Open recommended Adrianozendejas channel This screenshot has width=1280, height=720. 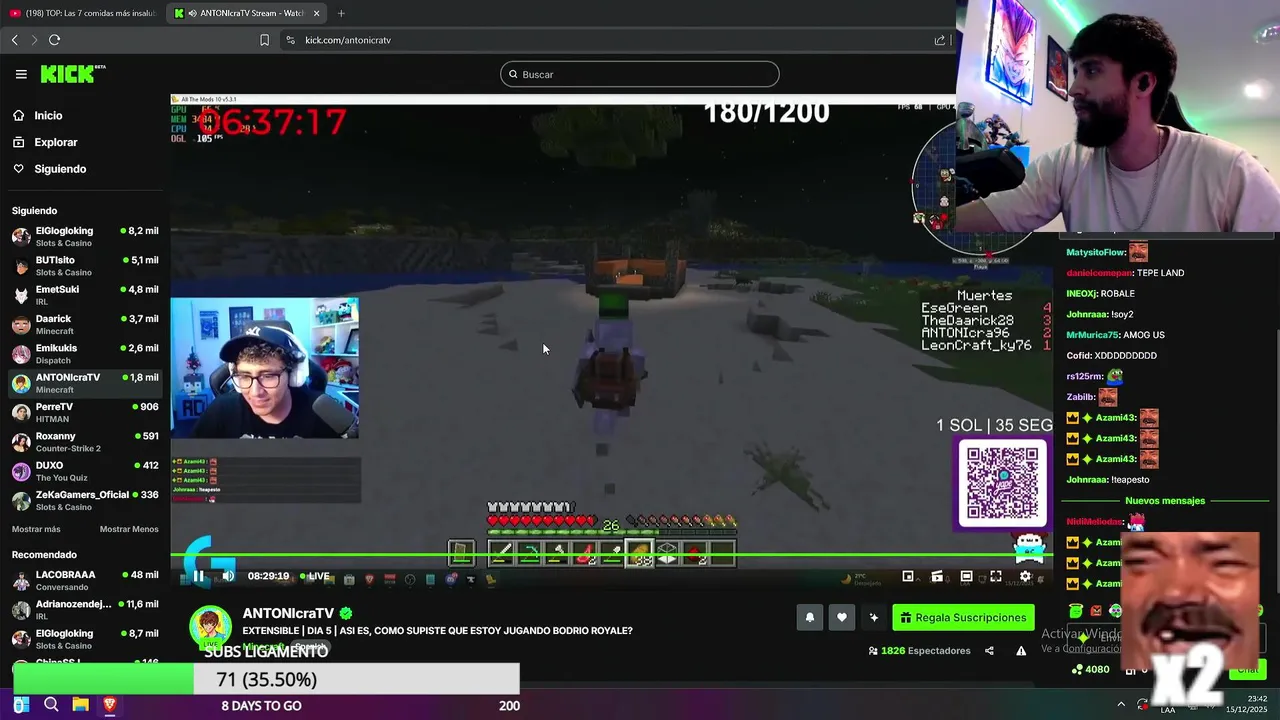click(85, 610)
